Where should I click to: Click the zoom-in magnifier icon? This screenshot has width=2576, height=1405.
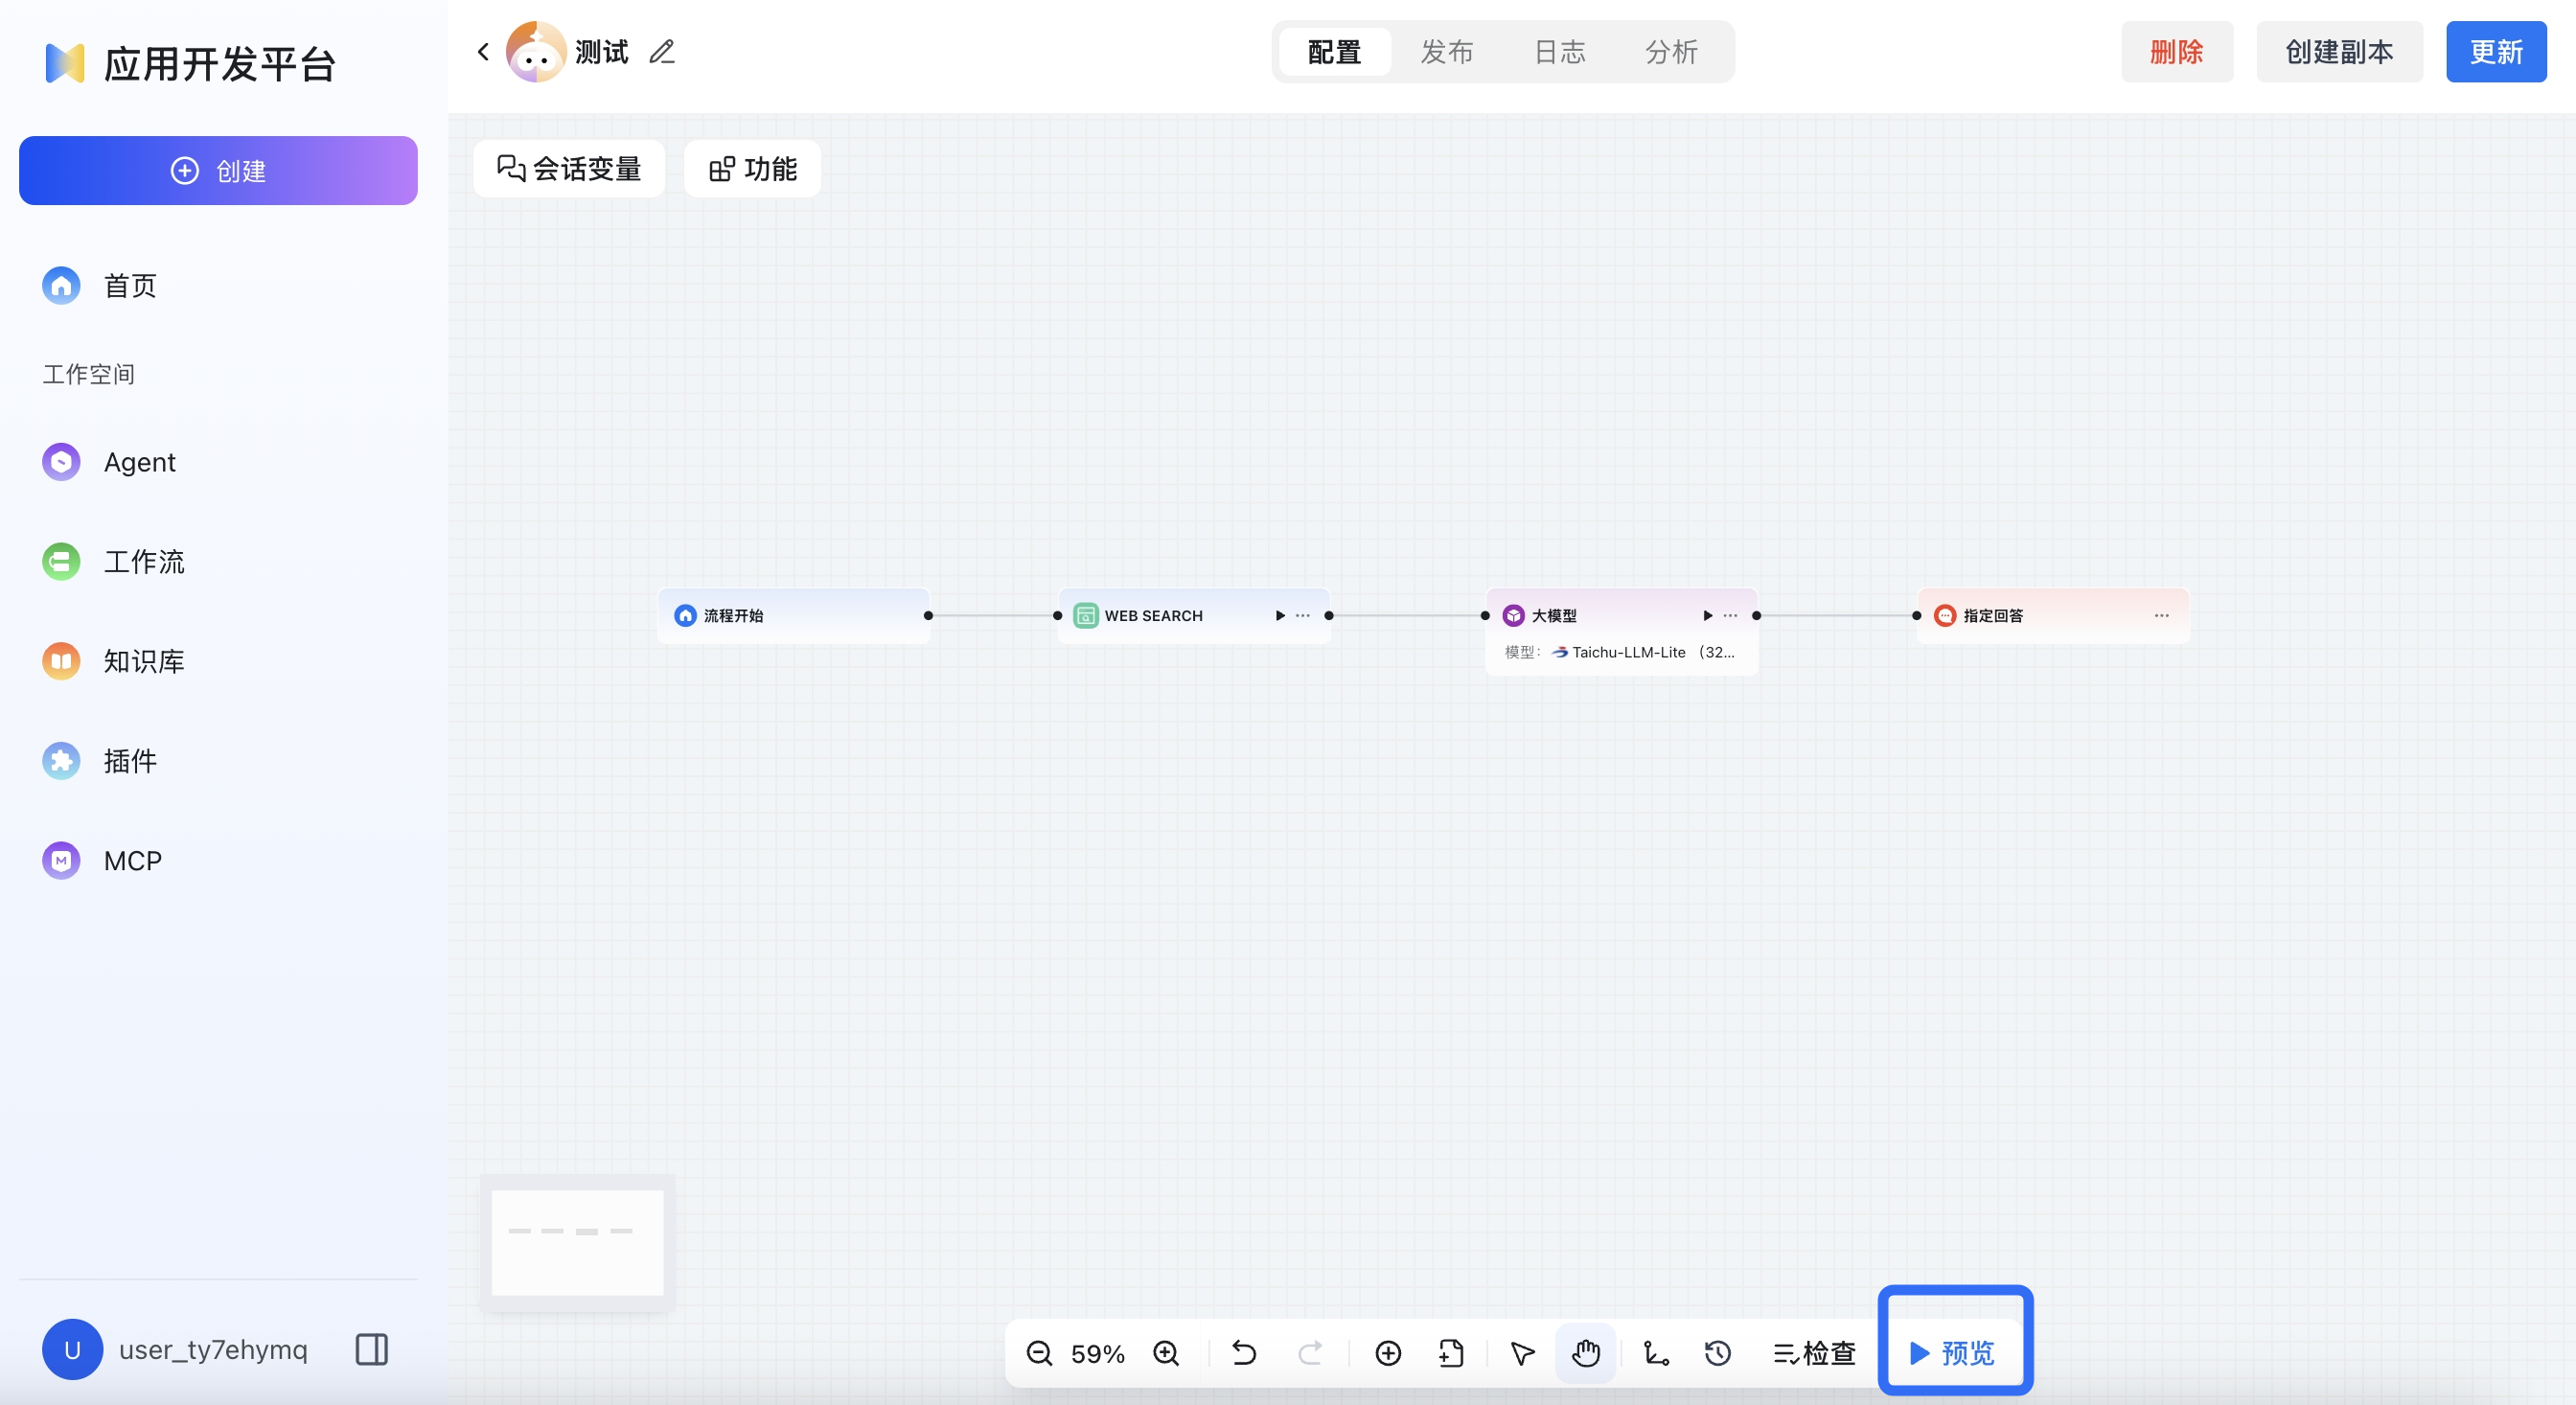point(1165,1353)
